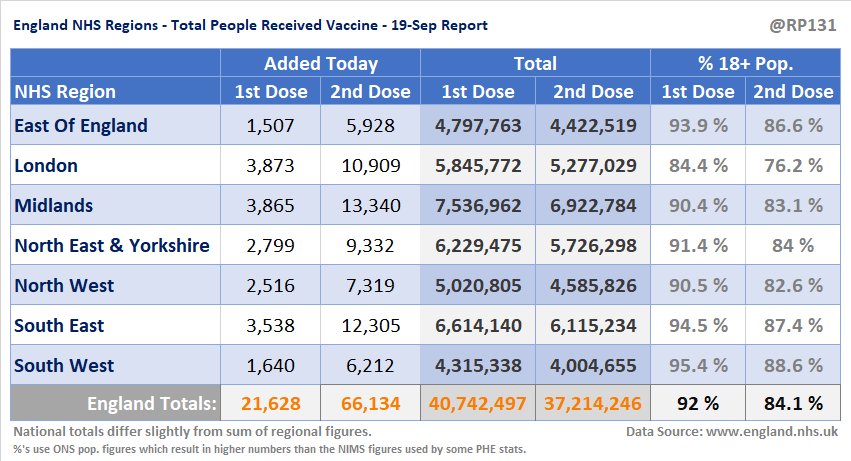This screenshot has height=461, width=851.
Task: Select North East & Yorkshire row label
Action: [x=112, y=246]
